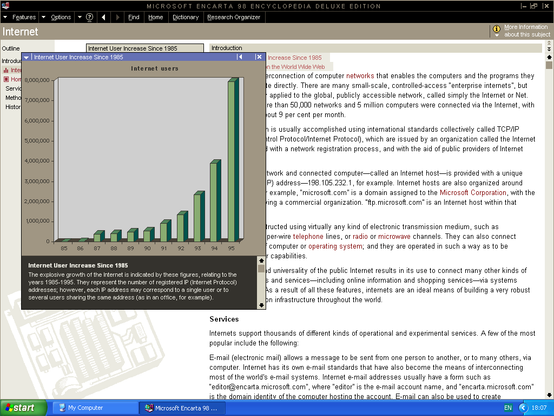
Task: Open the Windows Start menu
Action: pyautogui.click(x=23, y=408)
